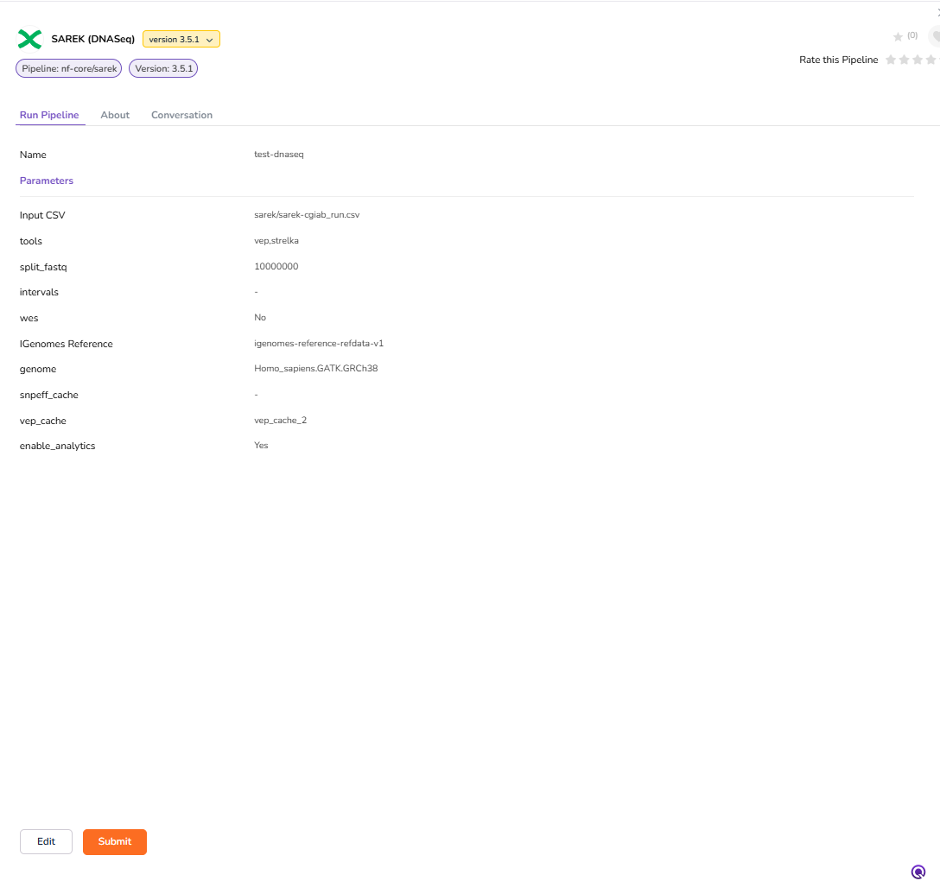Select the Run Pipeline tab
941x881 pixels.
pos(49,114)
